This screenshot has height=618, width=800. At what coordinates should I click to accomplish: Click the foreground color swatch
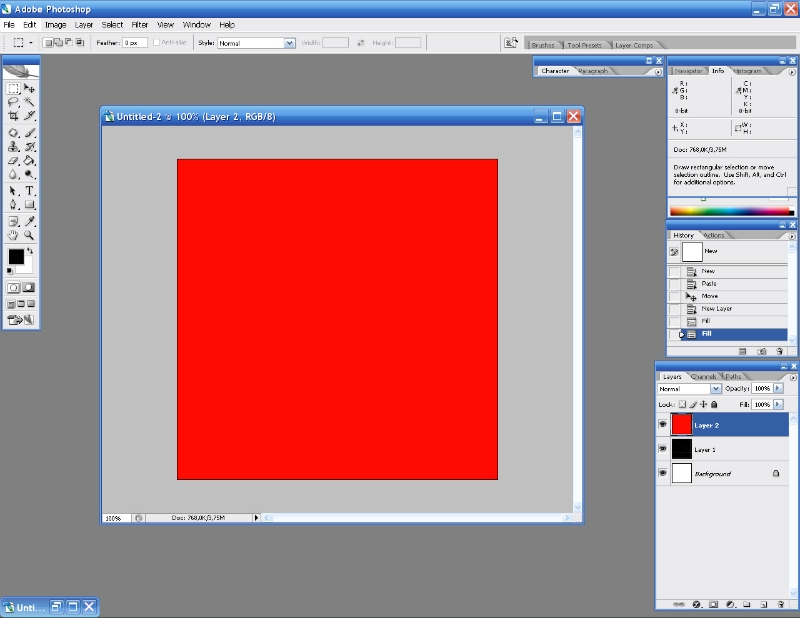point(16,257)
